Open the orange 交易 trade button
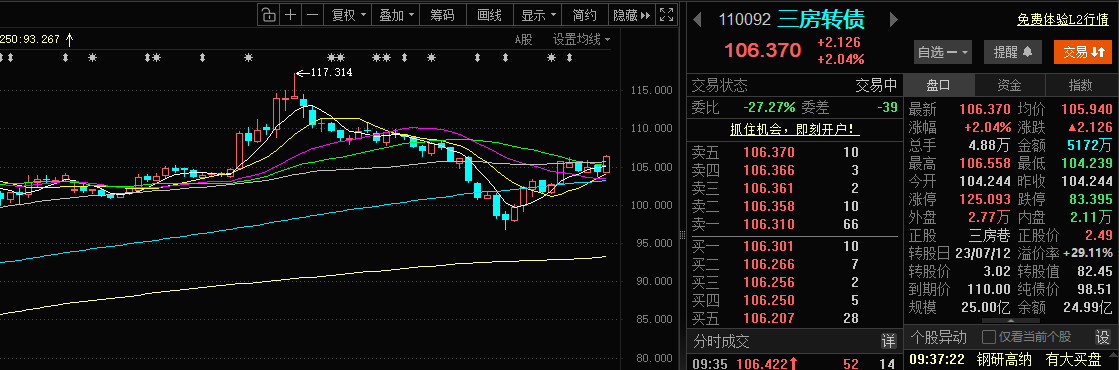 [x=1083, y=52]
